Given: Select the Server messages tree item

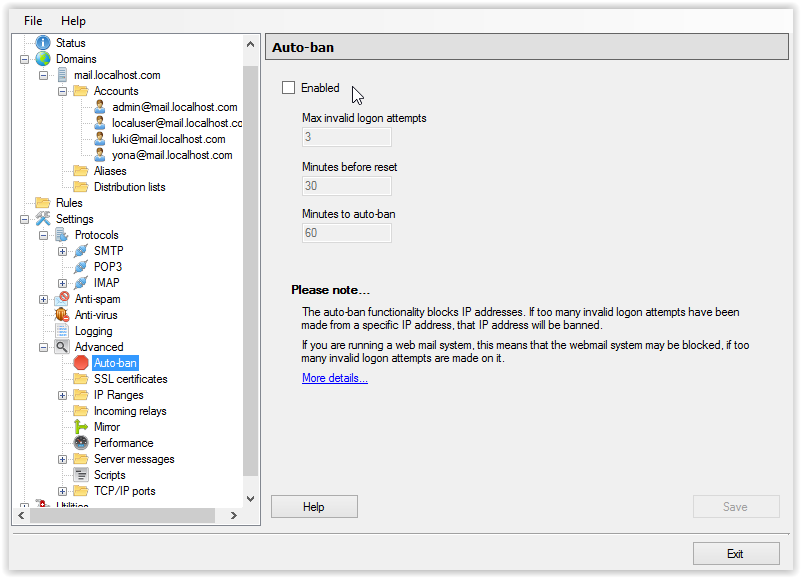Looking at the screenshot, I should tap(134, 459).
